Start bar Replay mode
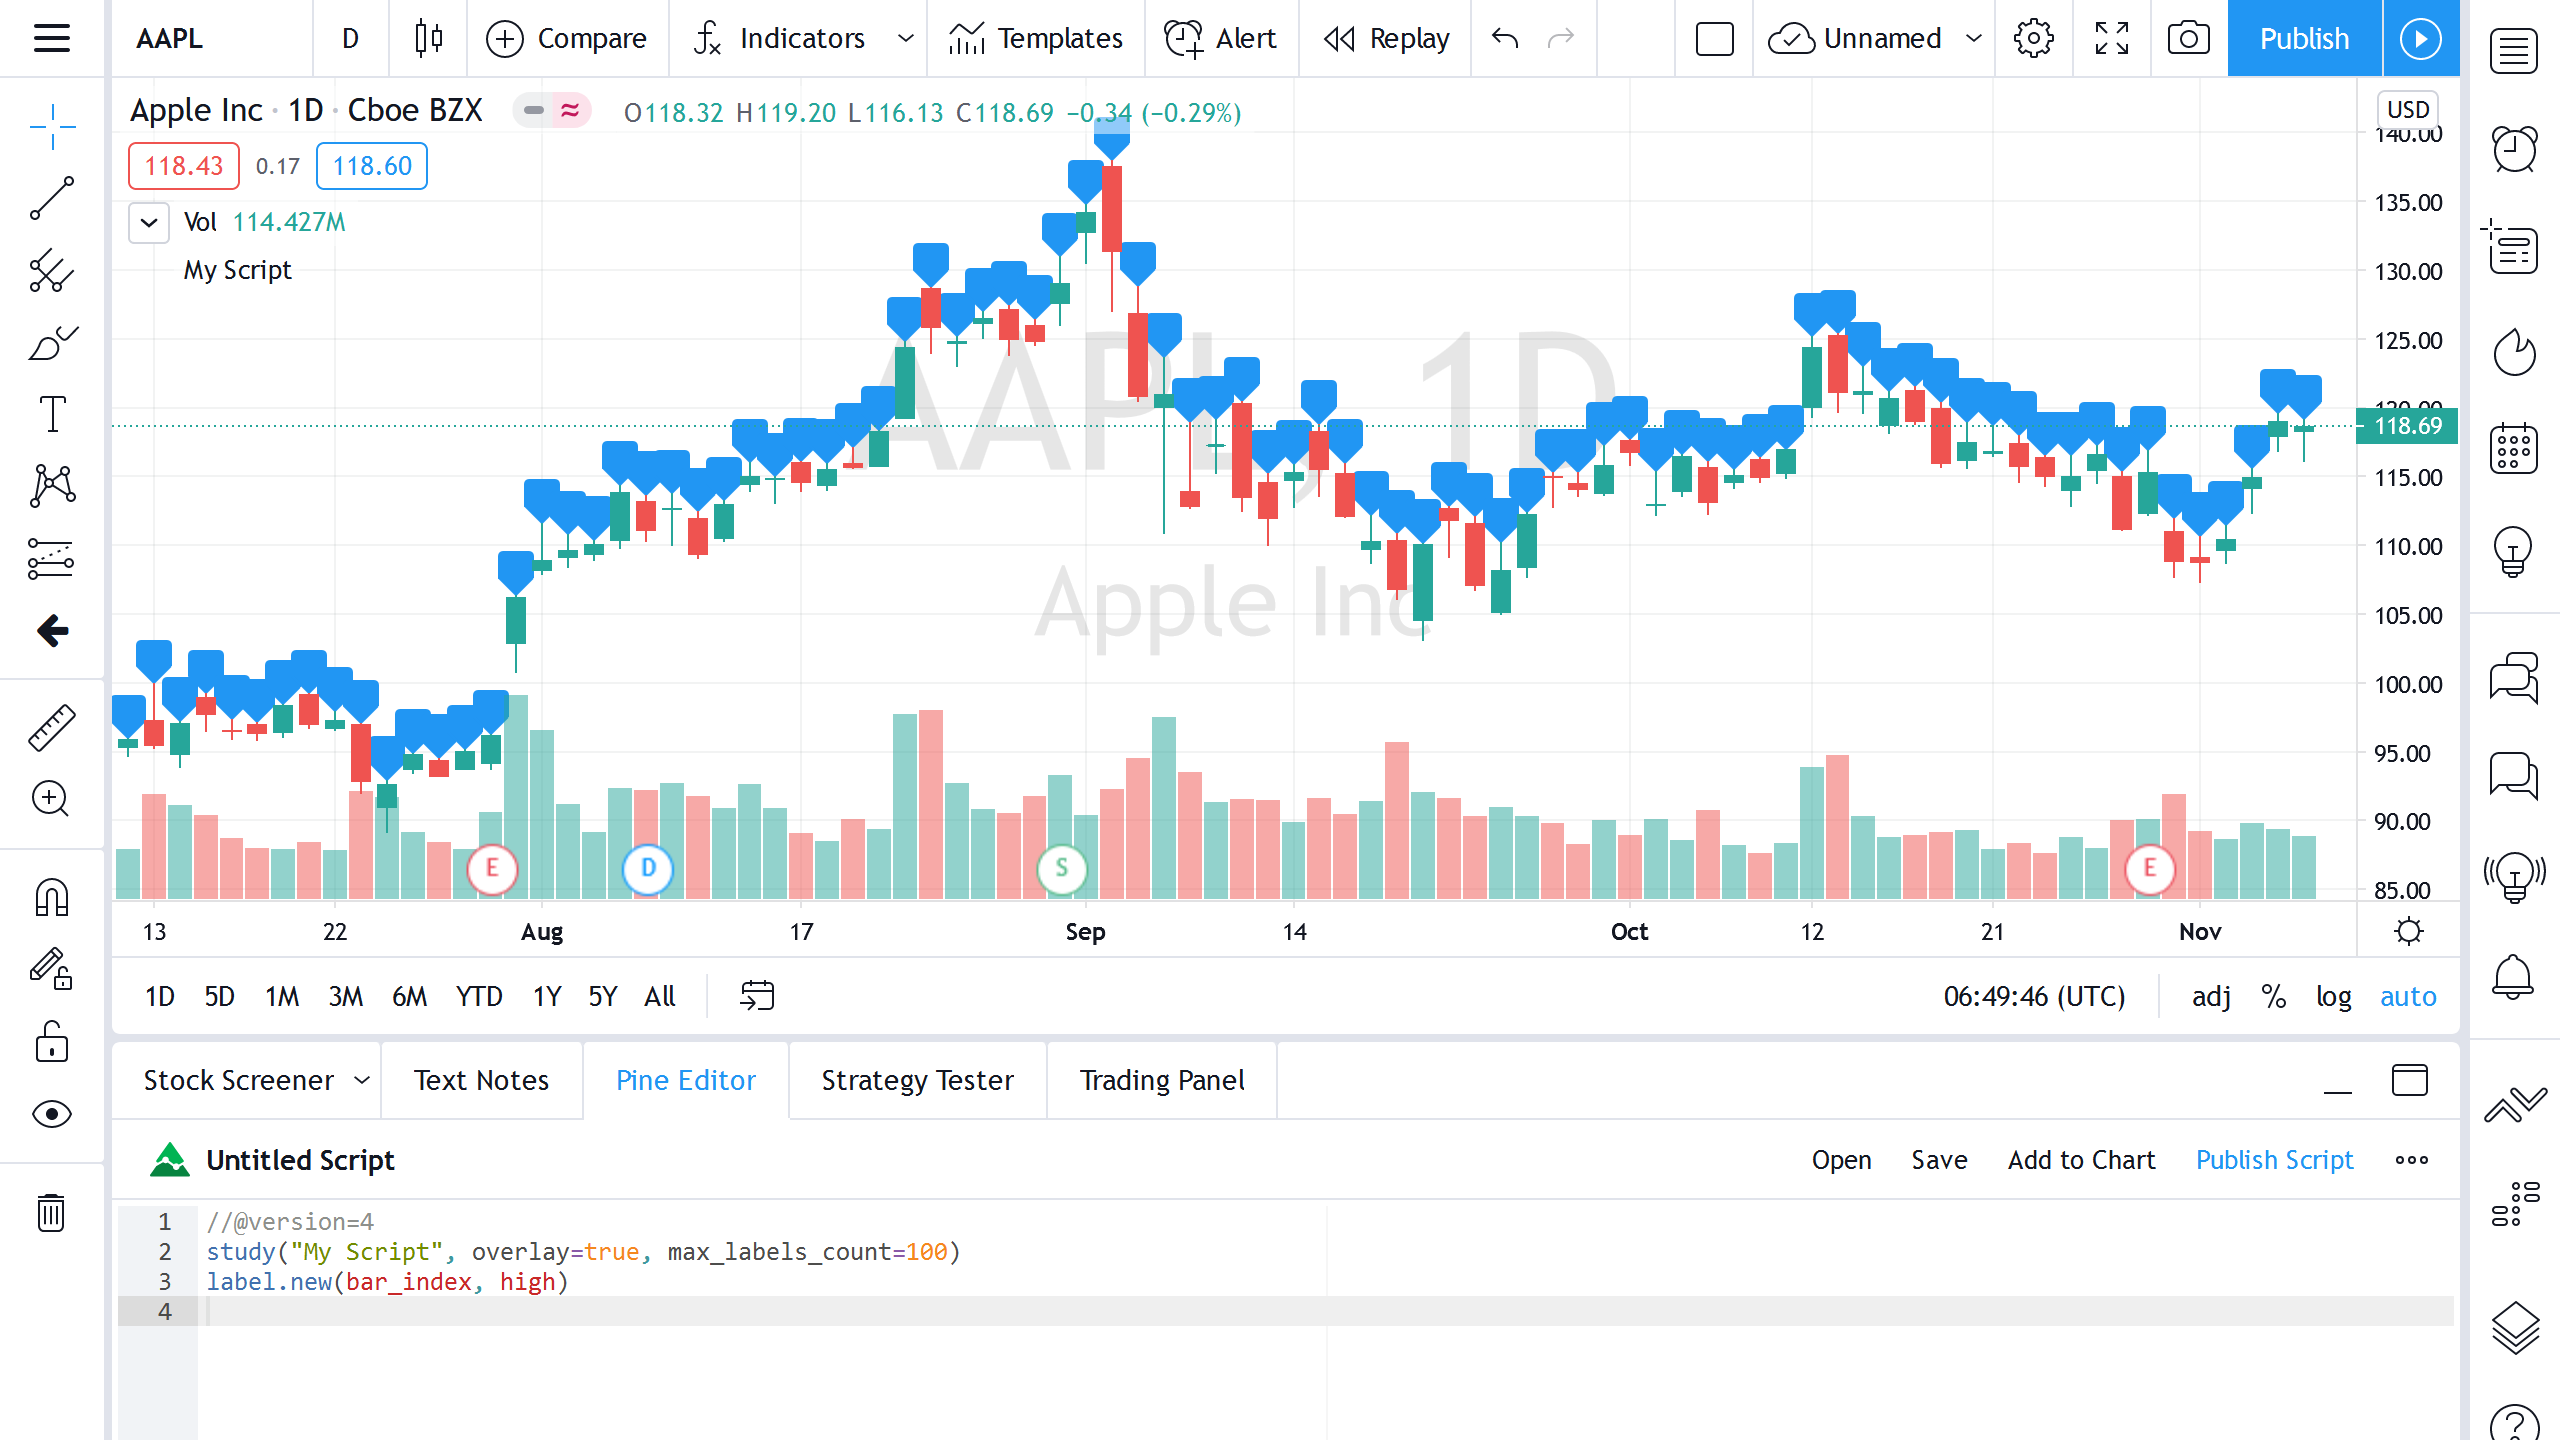Image resolution: width=2560 pixels, height=1440 pixels. click(x=1386, y=38)
